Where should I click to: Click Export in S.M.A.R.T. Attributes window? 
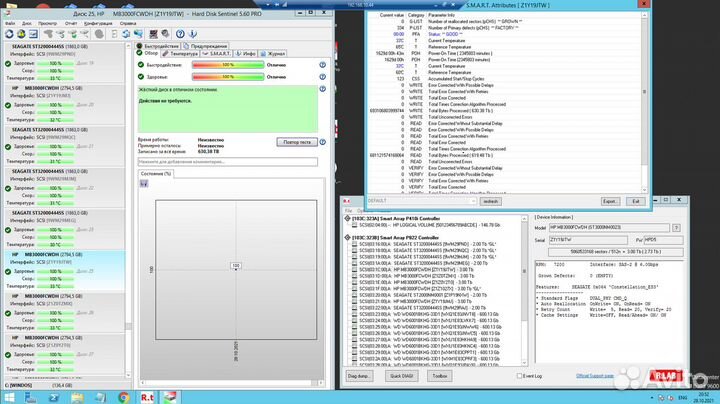[x=608, y=200]
